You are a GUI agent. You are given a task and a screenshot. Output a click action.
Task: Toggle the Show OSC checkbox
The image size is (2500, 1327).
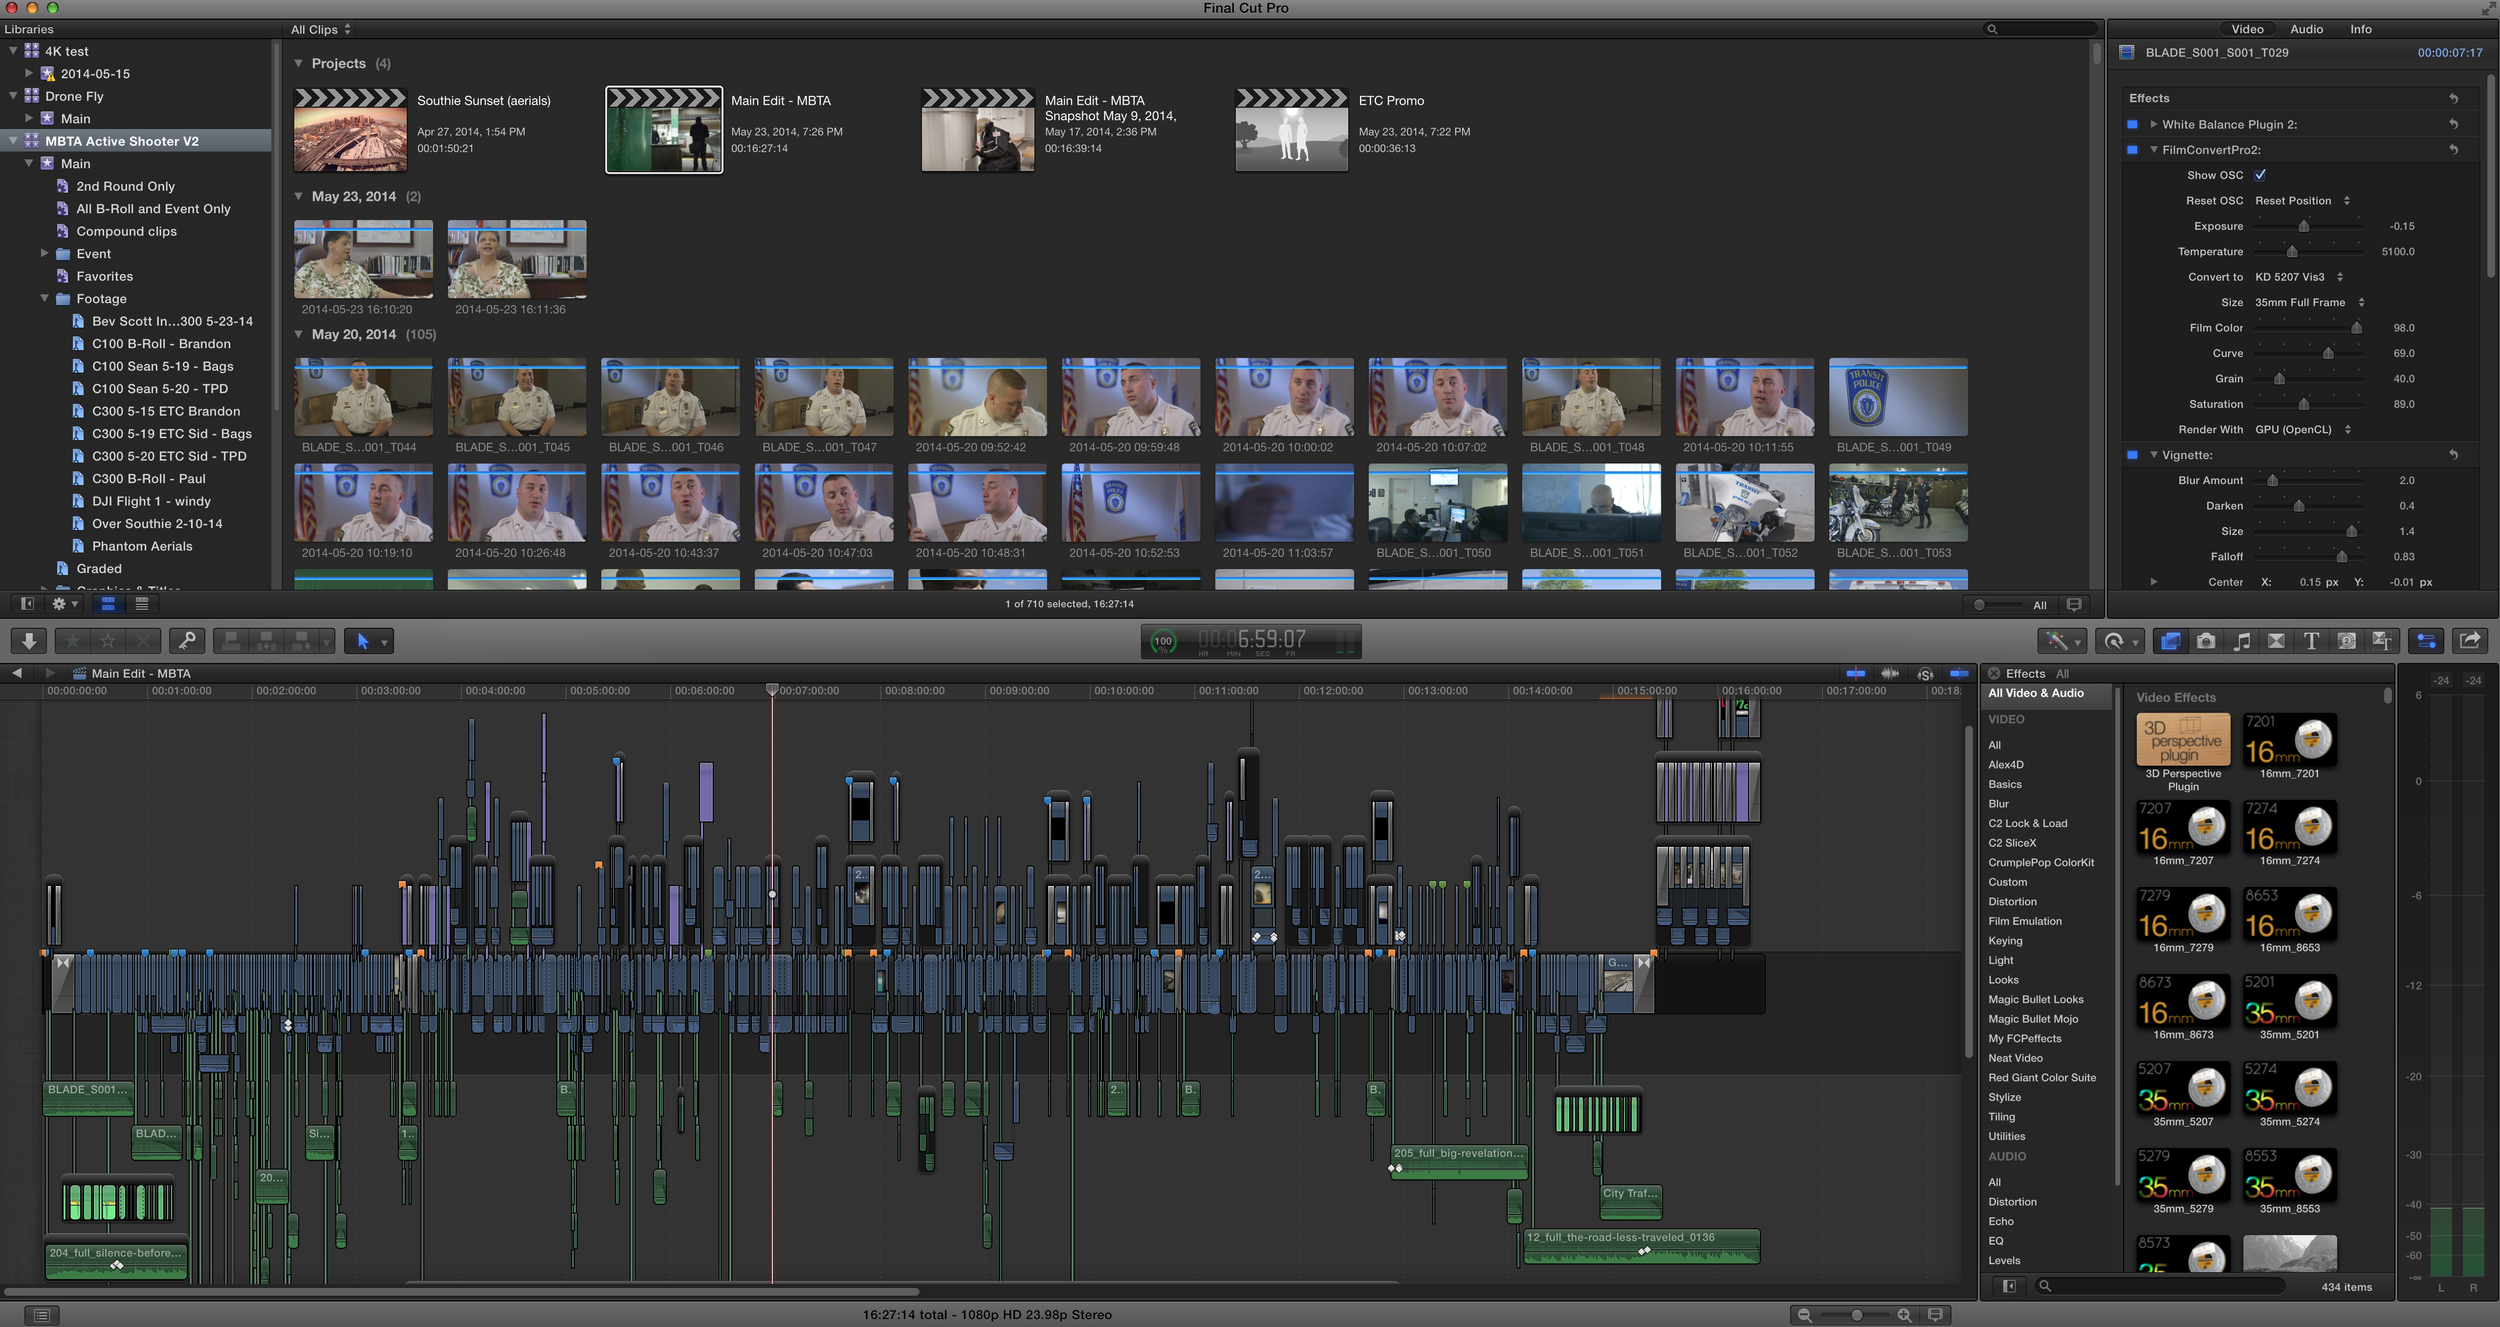pos(2261,175)
